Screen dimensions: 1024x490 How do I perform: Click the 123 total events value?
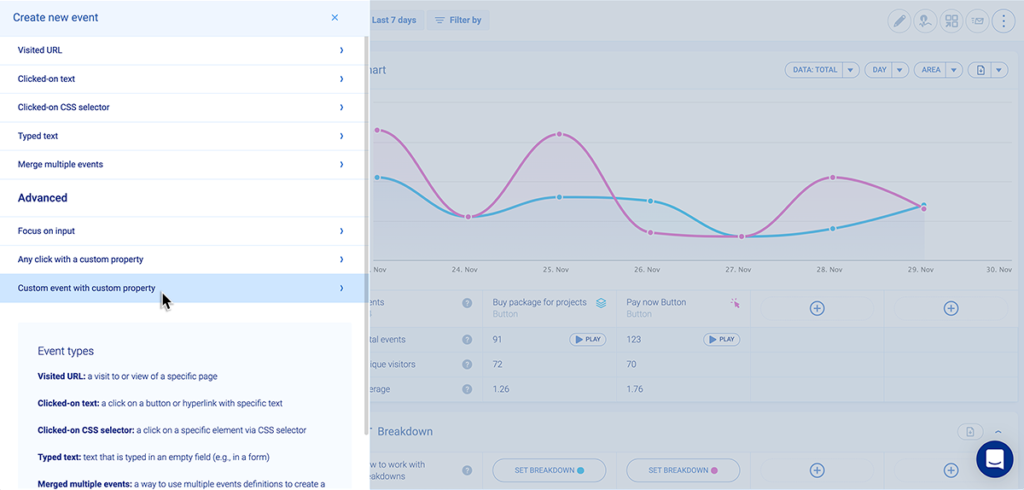[x=633, y=340]
